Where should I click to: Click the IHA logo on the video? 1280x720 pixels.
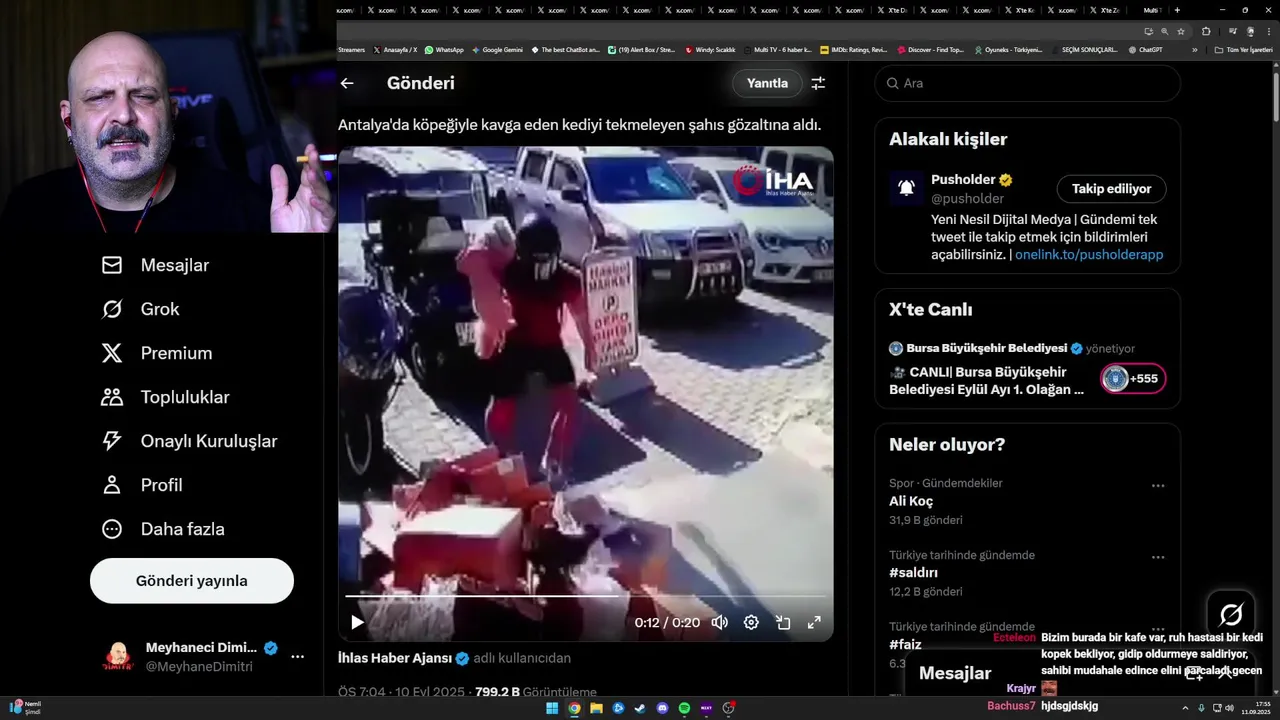point(773,181)
